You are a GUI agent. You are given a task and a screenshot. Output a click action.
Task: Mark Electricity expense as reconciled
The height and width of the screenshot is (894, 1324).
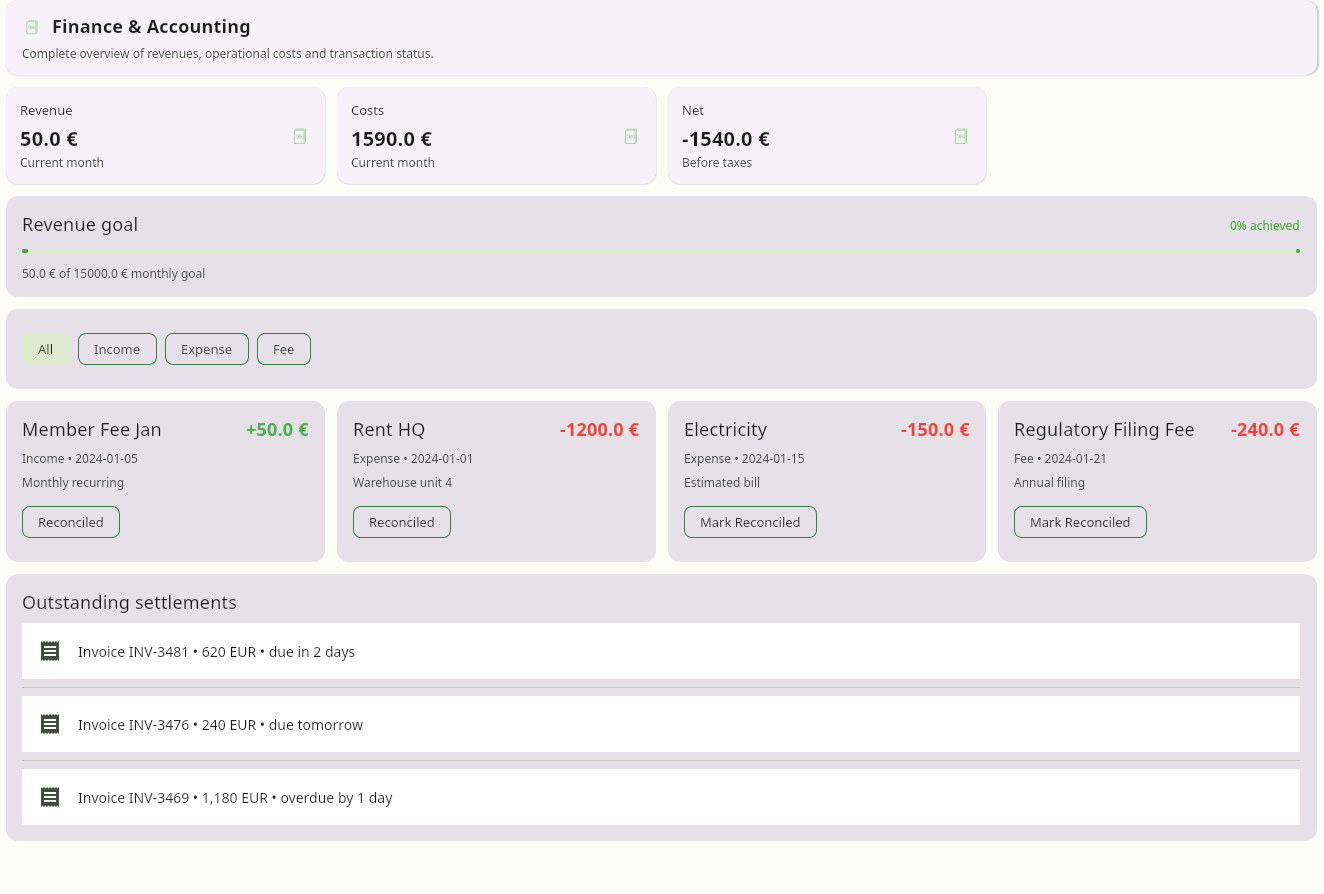[x=750, y=522]
